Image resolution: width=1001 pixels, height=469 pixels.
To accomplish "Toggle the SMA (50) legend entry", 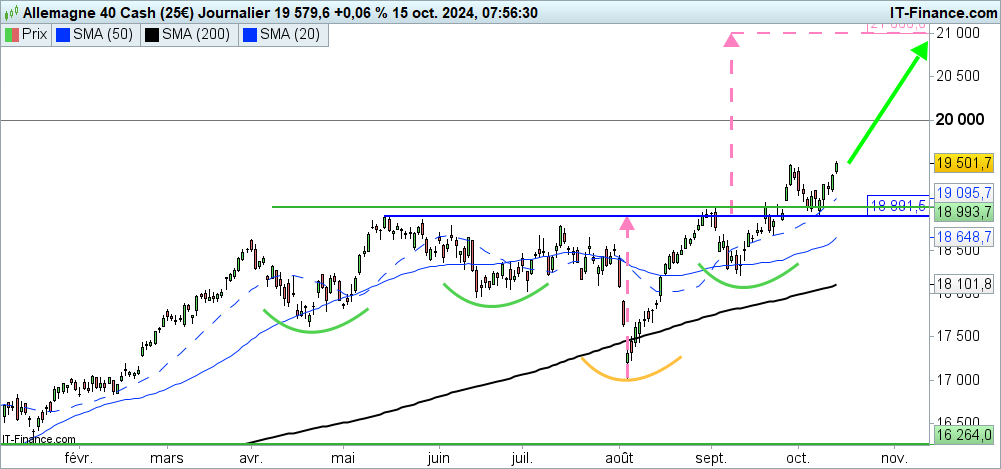I will click(x=93, y=34).
